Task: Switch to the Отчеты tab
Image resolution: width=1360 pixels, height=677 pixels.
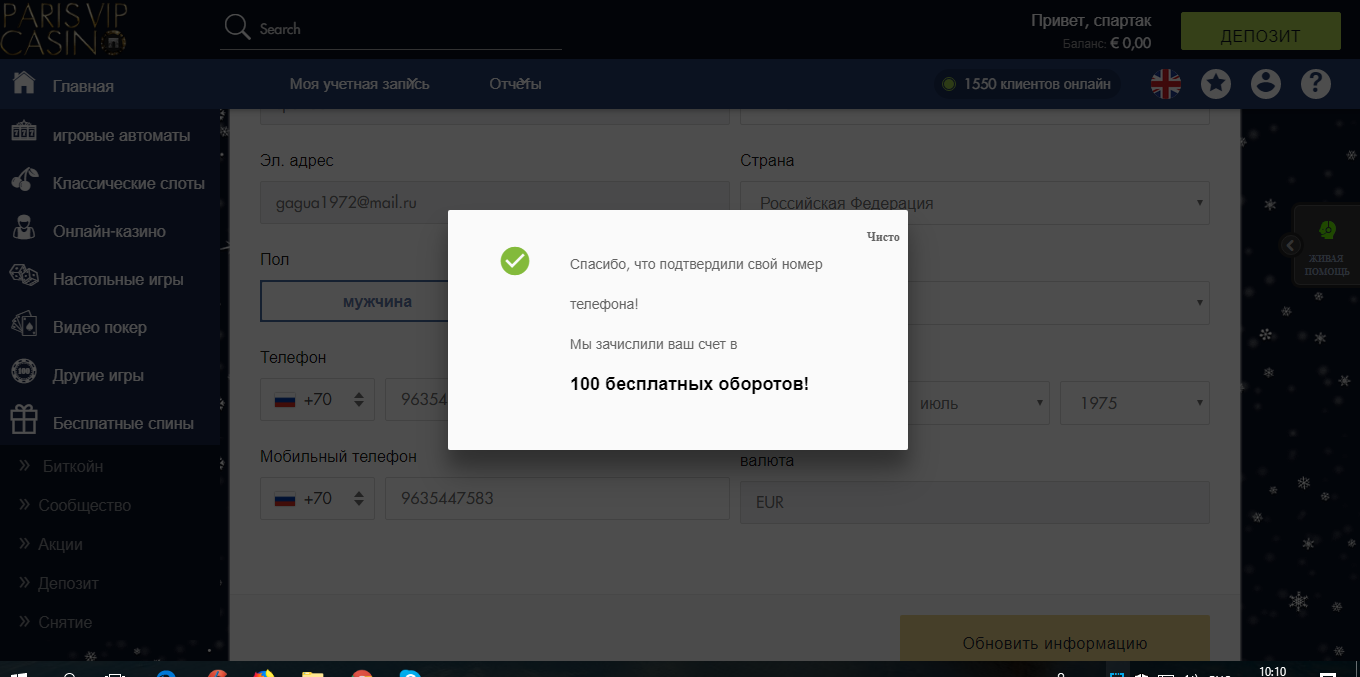Action: click(515, 84)
